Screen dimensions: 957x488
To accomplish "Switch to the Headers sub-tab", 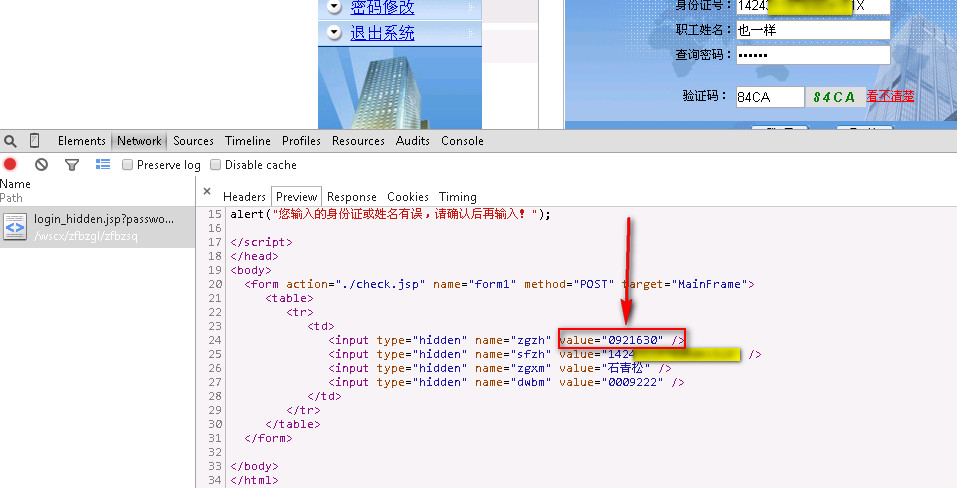I will coord(244,196).
